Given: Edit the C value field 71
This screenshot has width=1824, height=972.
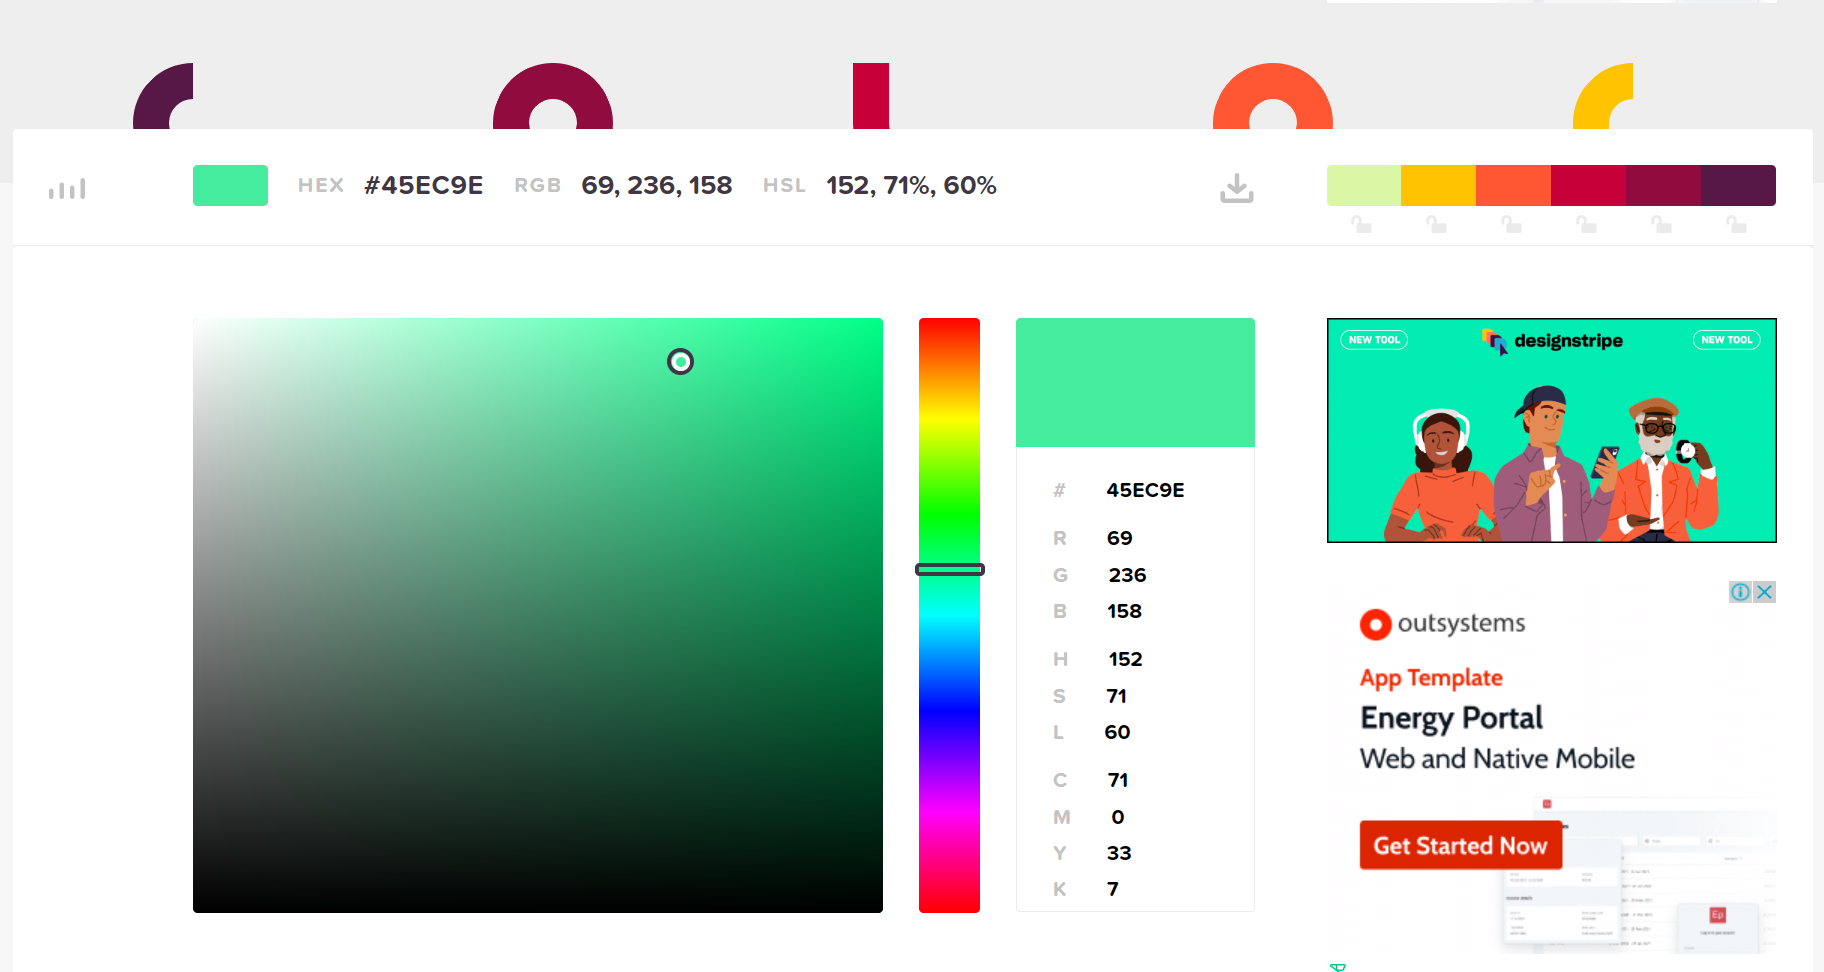Looking at the screenshot, I should click(x=1118, y=780).
